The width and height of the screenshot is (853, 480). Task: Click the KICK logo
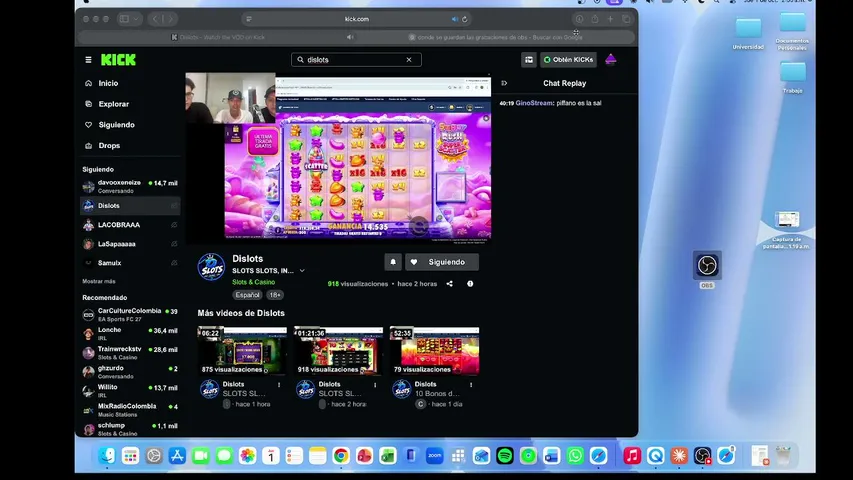118,60
